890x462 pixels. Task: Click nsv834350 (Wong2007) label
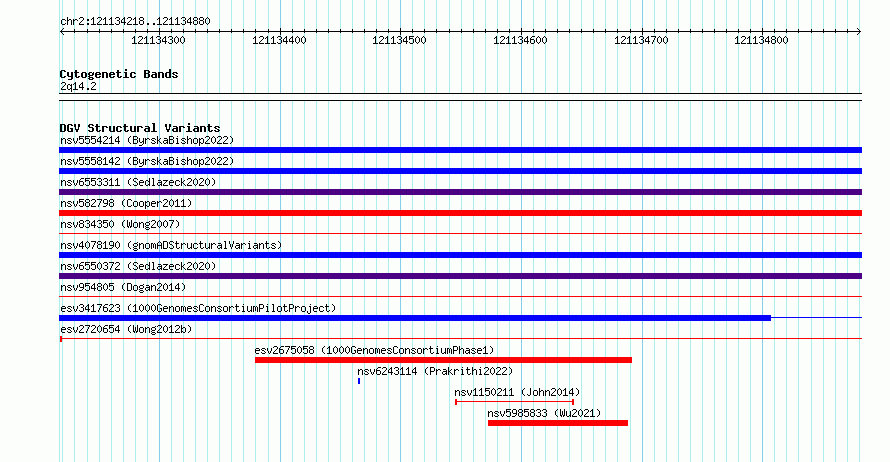tap(120, 224)
